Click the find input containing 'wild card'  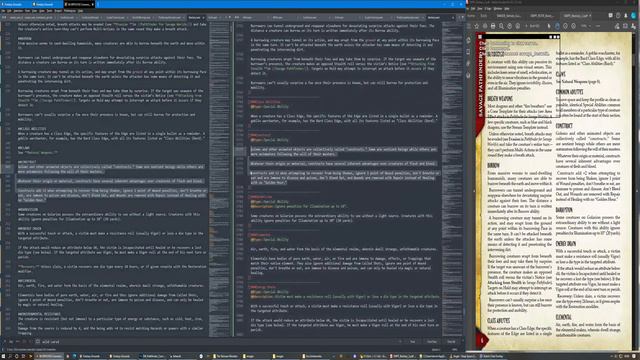[218, 342]
